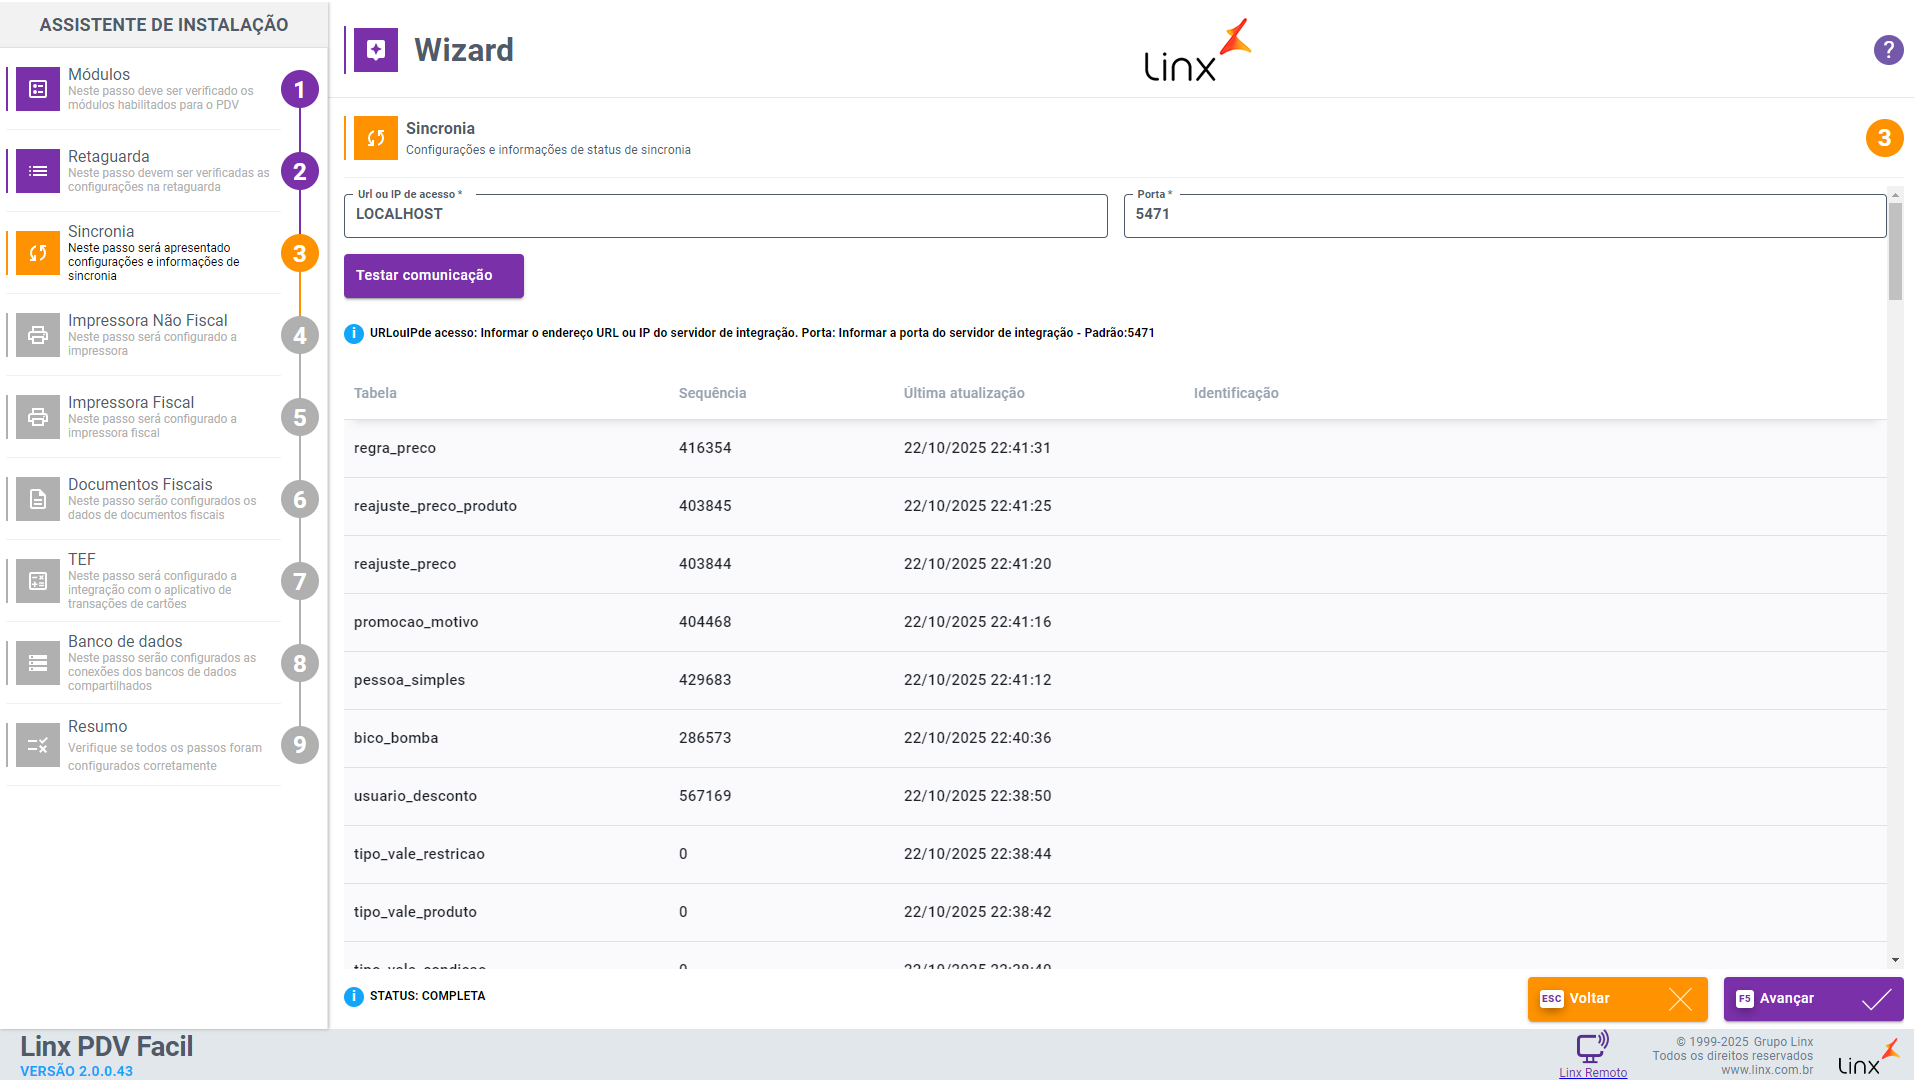Click the Sincronia section header icon
The width and height of the screenshot is (1914, 1080).
(x=376, y=138)
